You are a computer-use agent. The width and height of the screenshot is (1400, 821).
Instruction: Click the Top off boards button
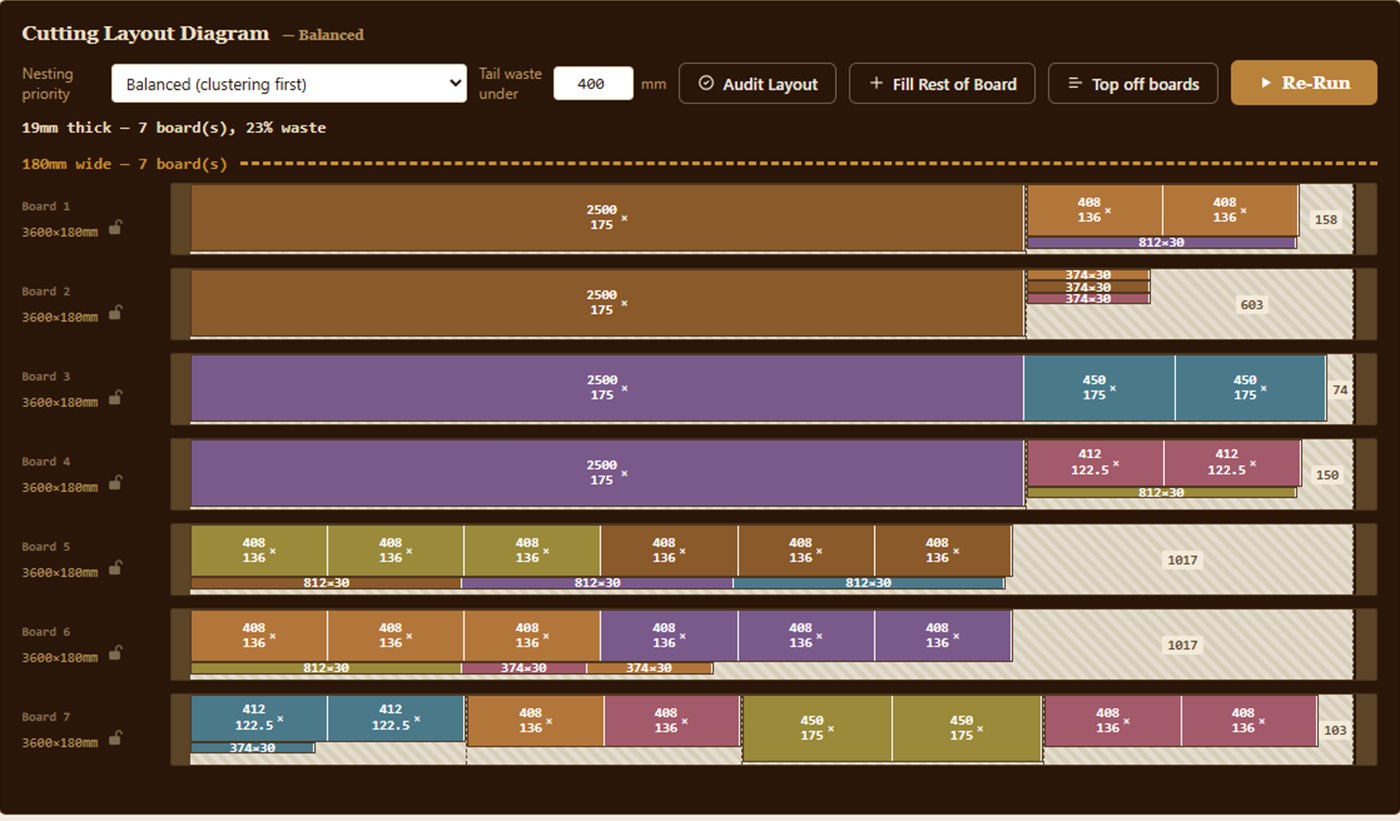click(1133, 84)
